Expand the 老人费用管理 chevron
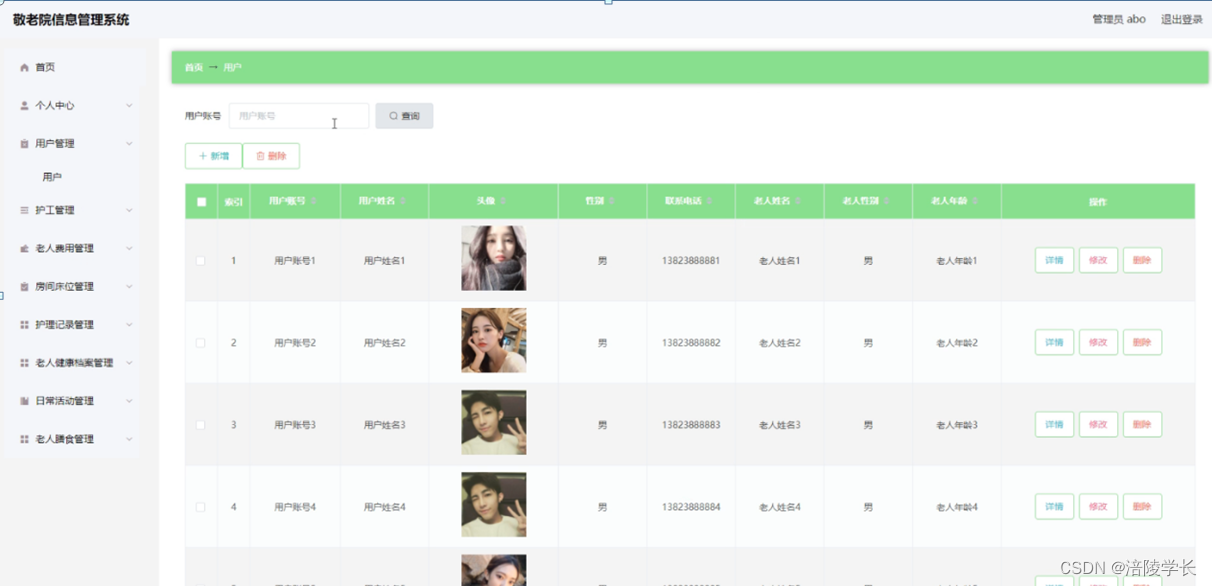The width and height of the screenshot is (1212, 586). [129, 248]
